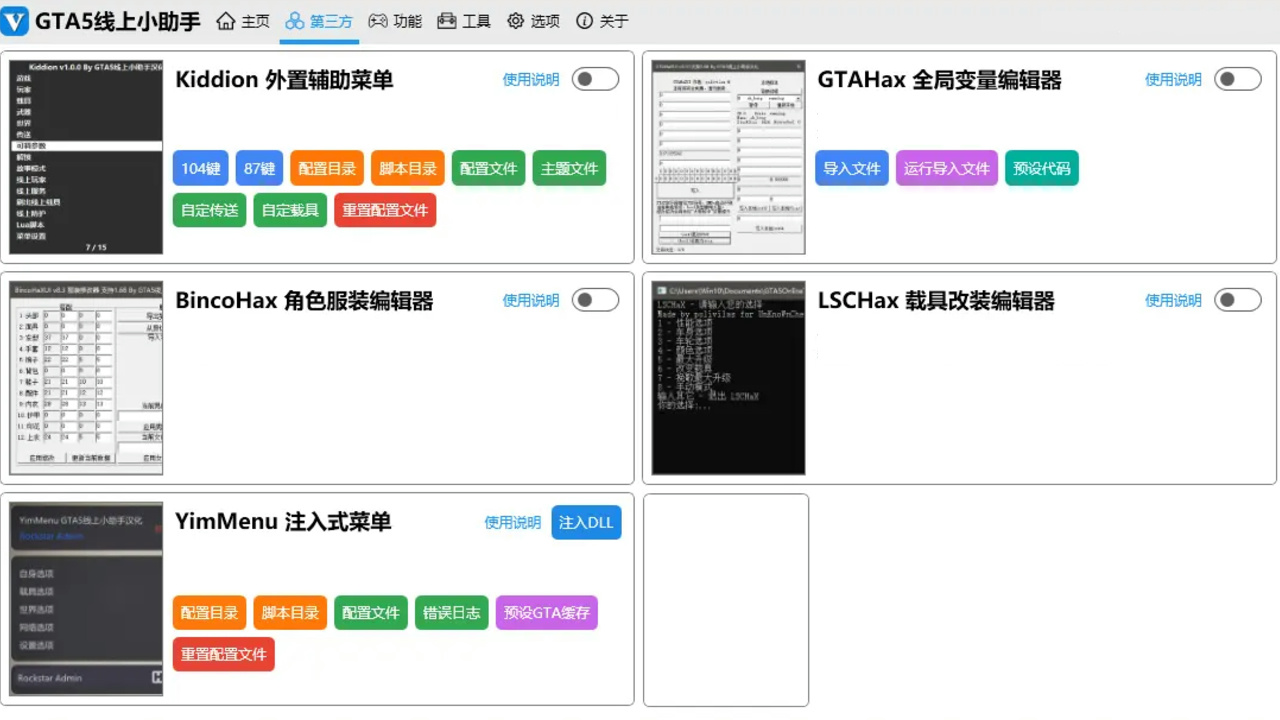Toggle the BincoHax 角色服装编辑器 switch
The image size is (1280, 720).
click(x=595, y=300)
